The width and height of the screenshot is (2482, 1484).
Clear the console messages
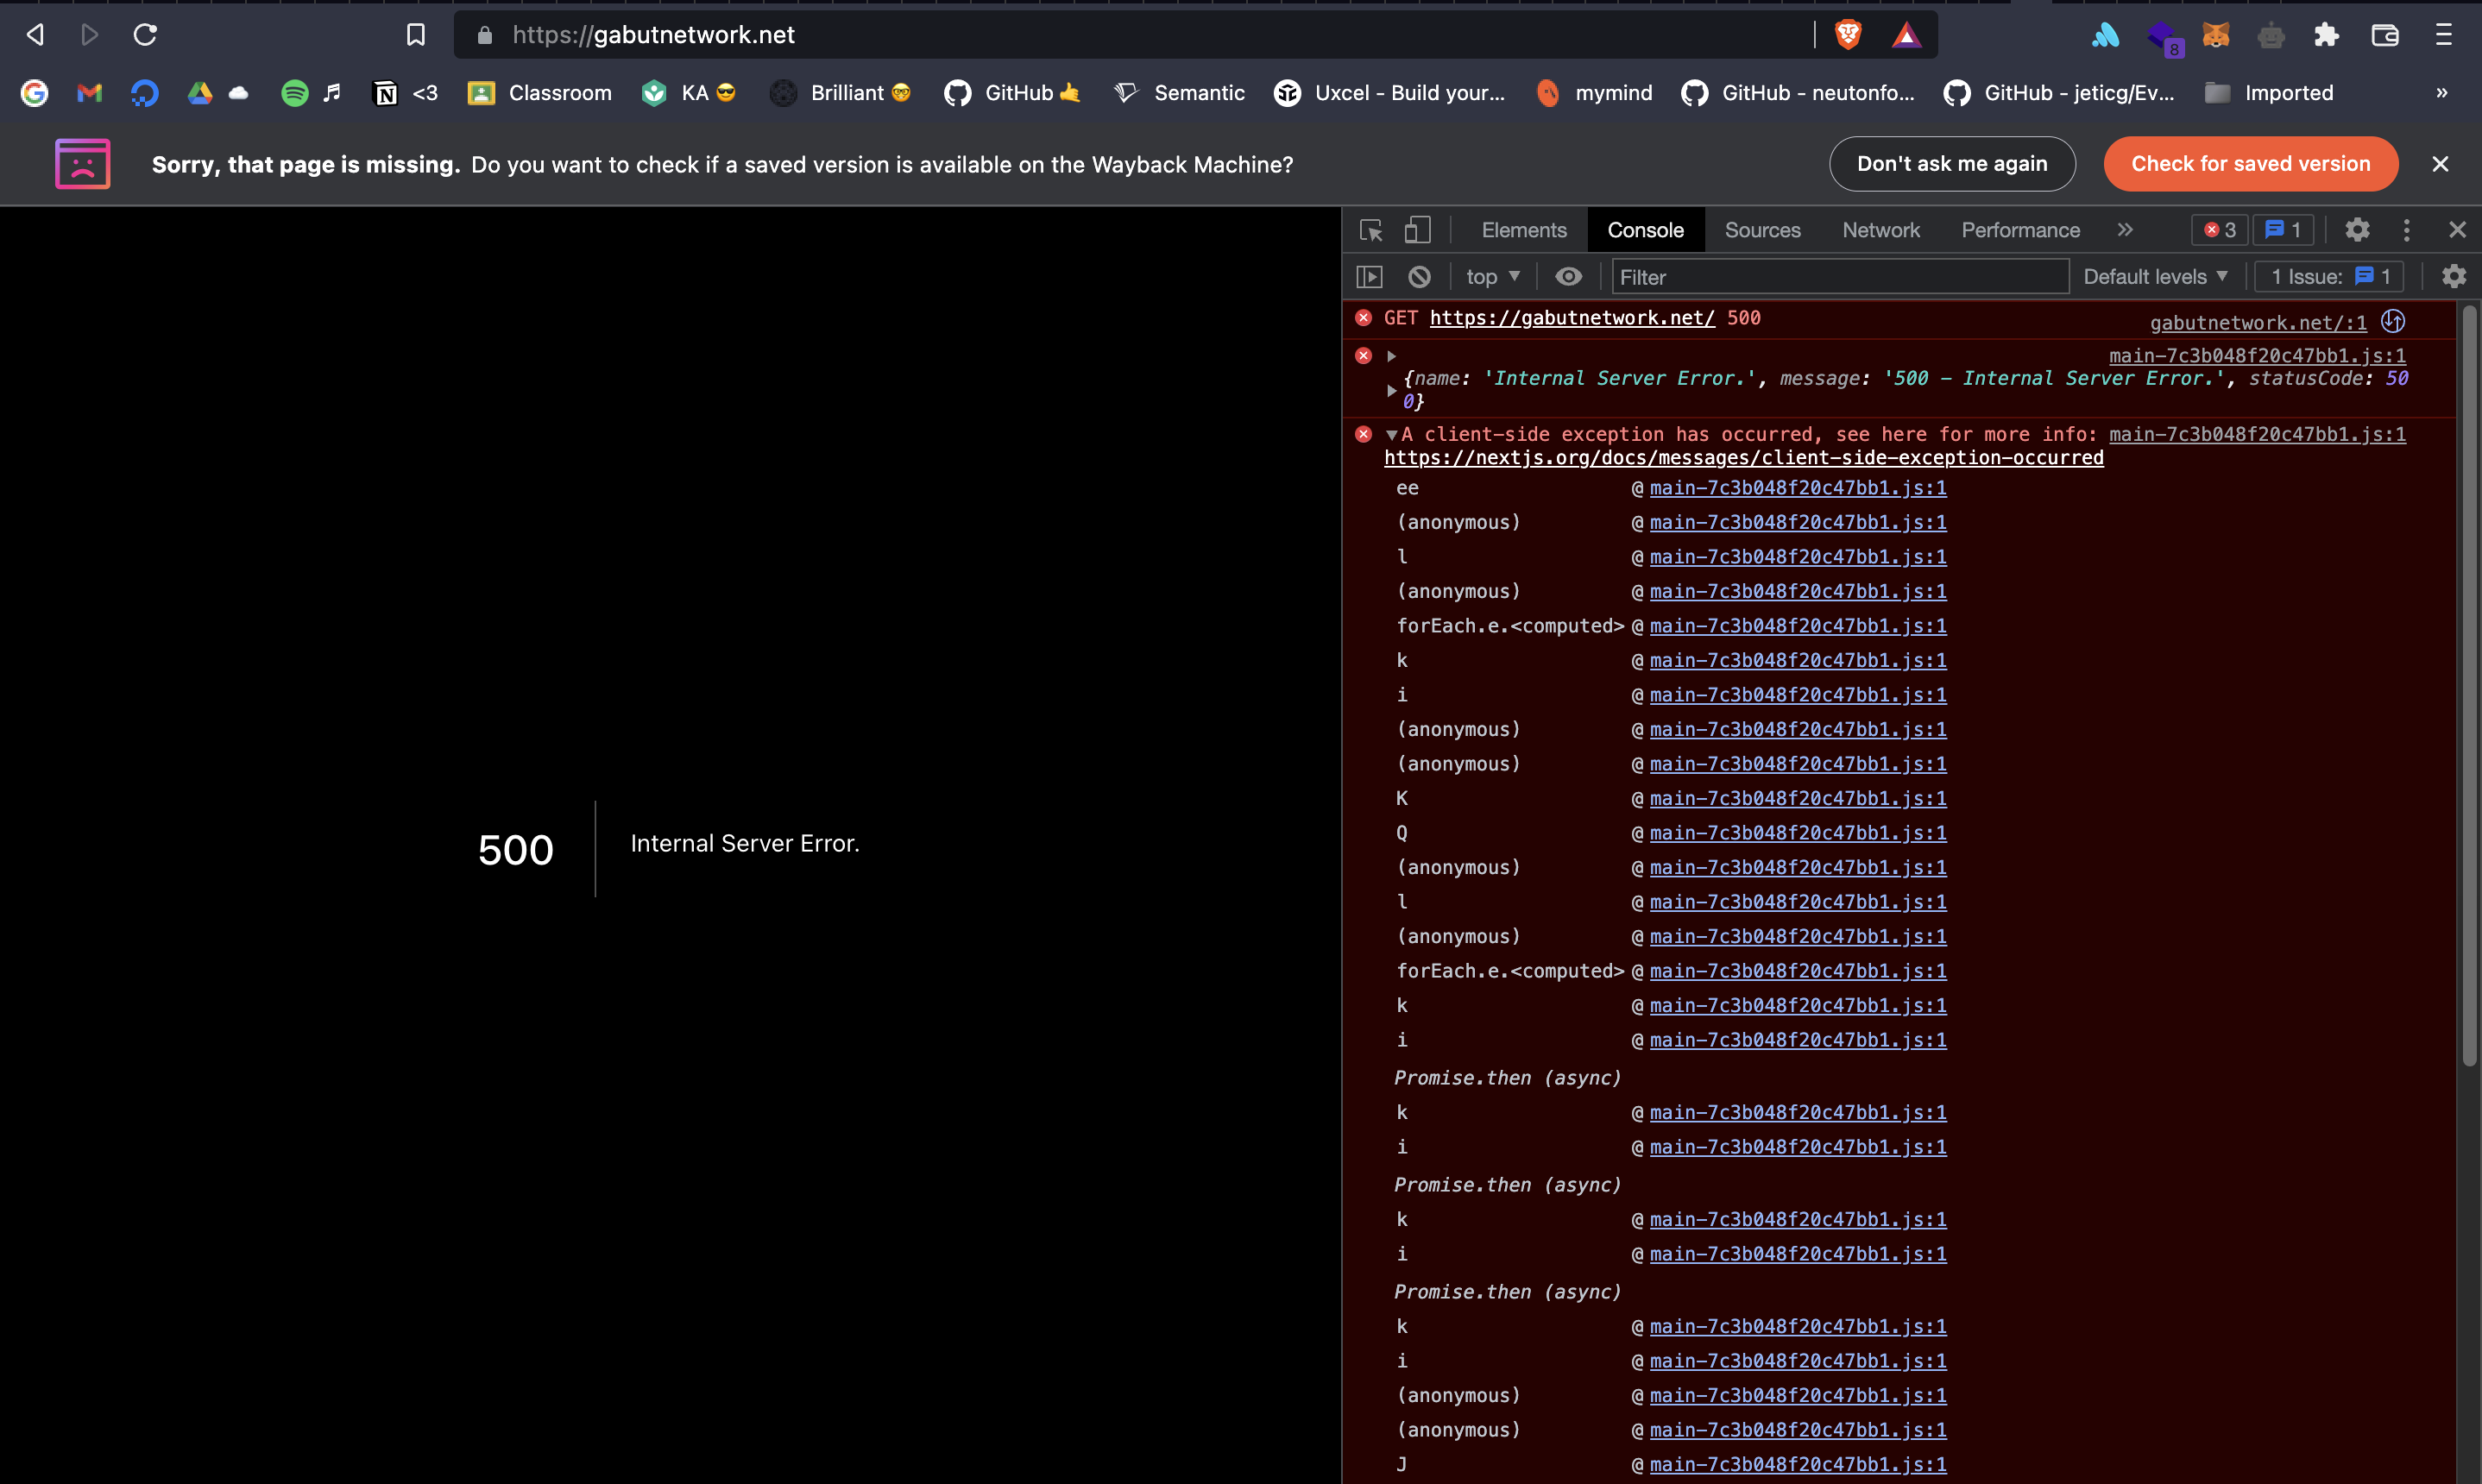1419,276
